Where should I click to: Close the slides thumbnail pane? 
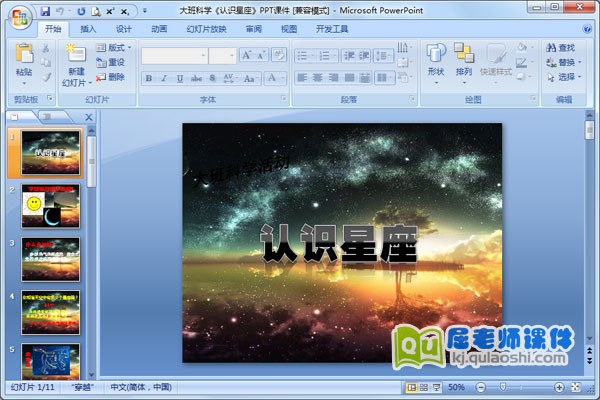(89, 117)
